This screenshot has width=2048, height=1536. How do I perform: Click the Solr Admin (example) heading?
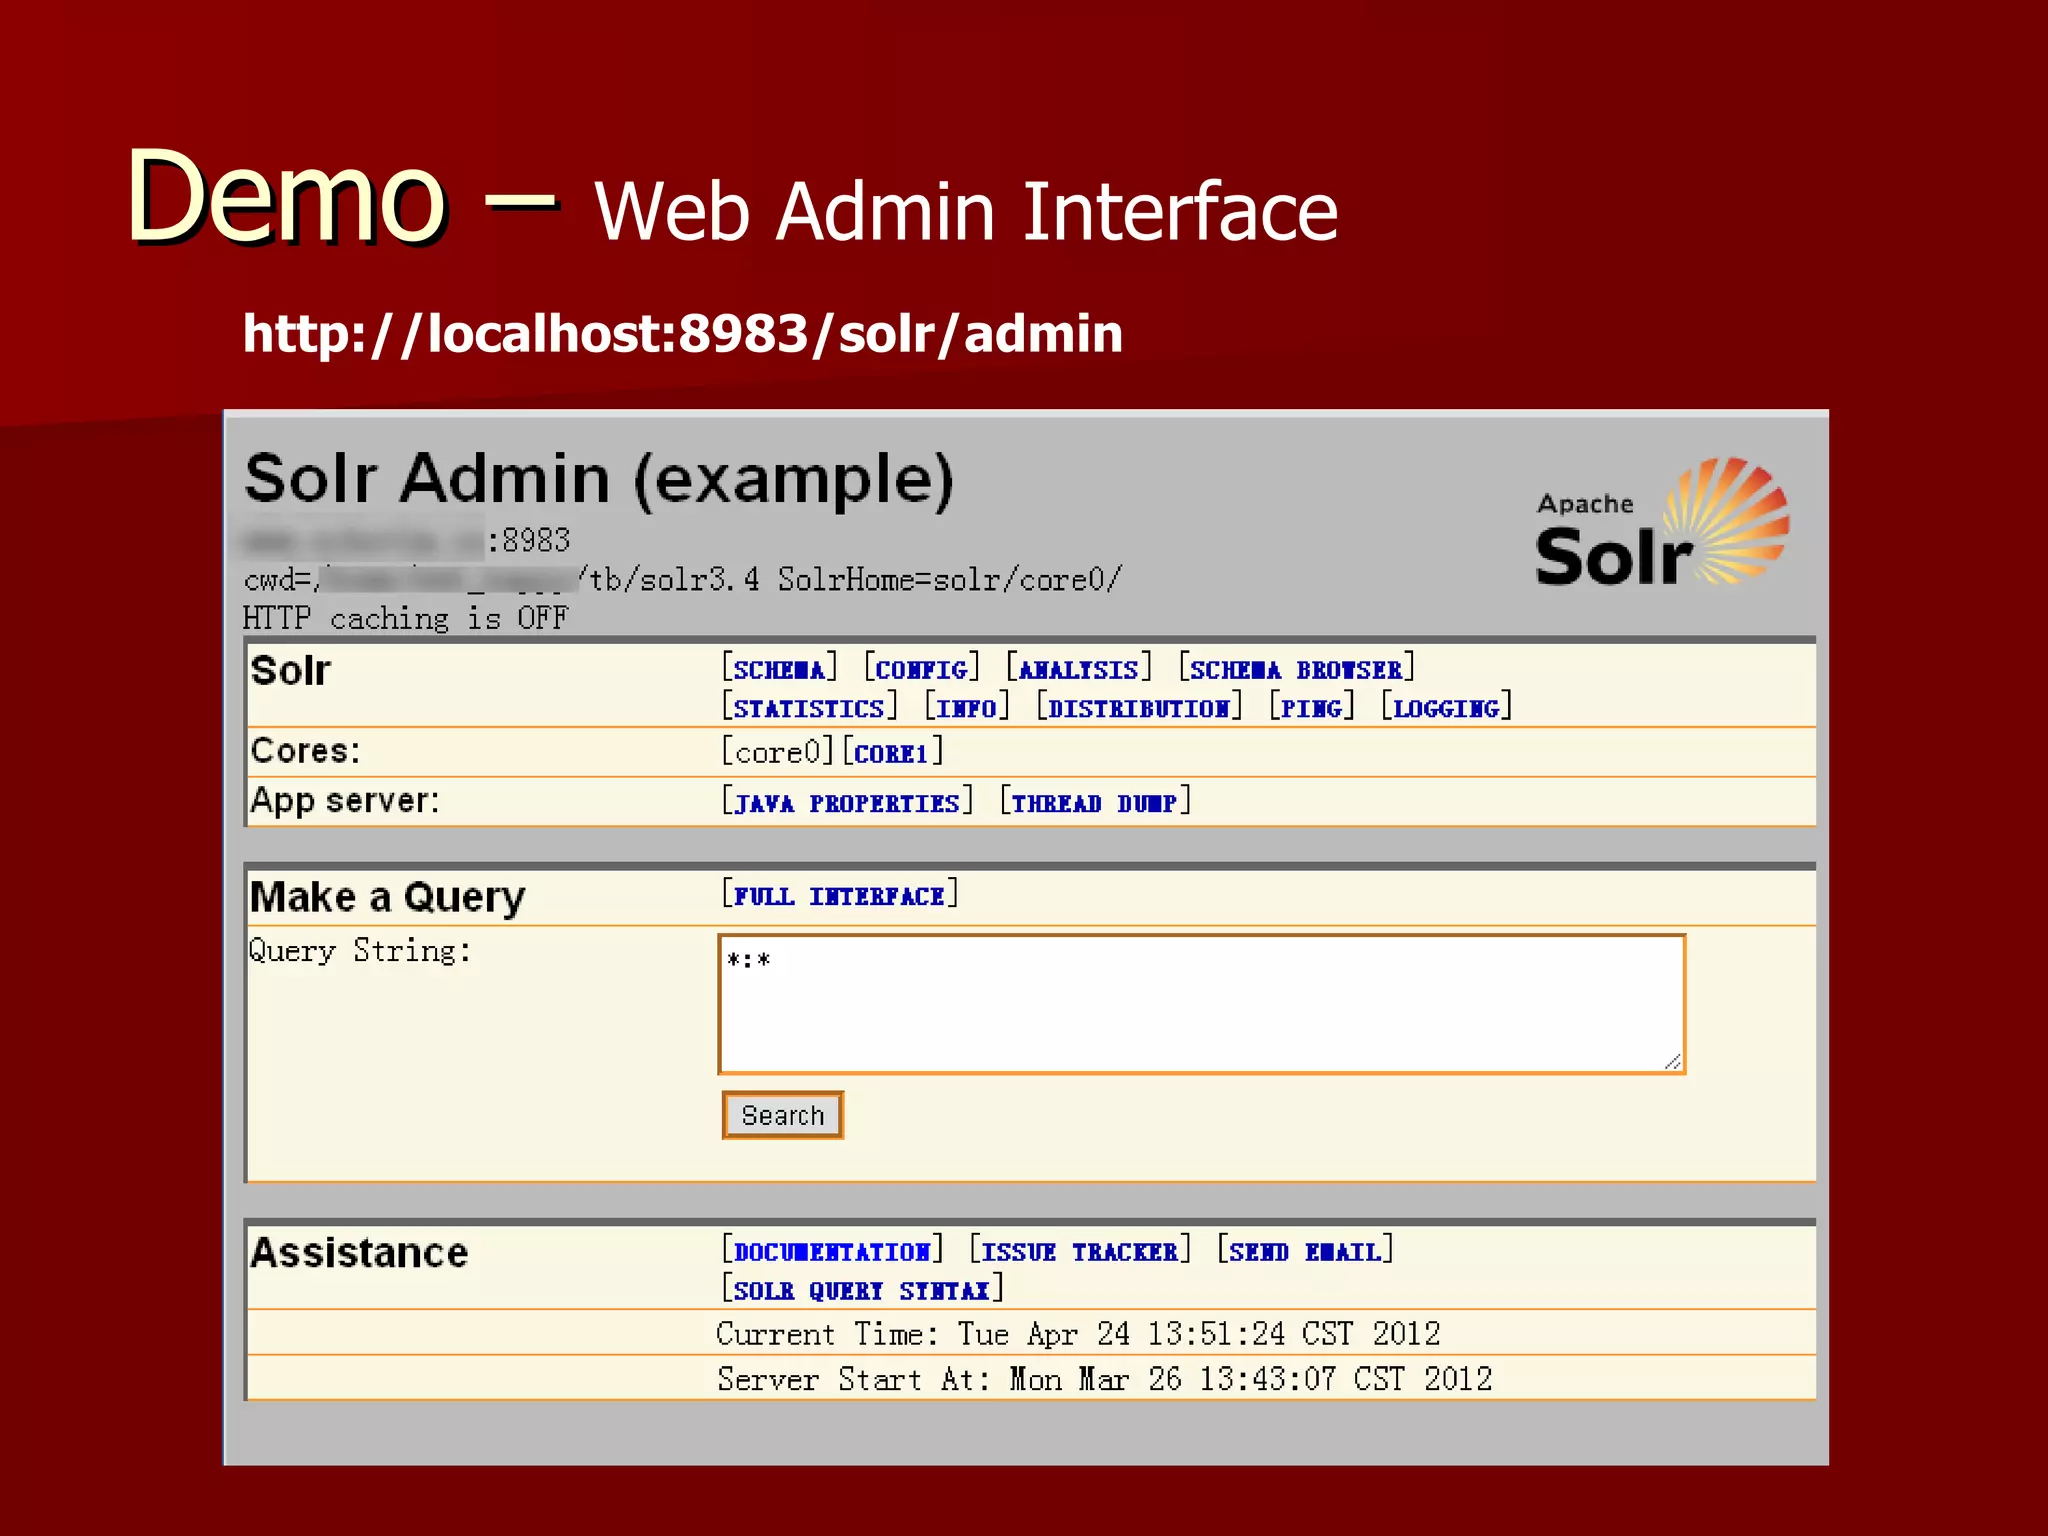[x=599, y=479]
